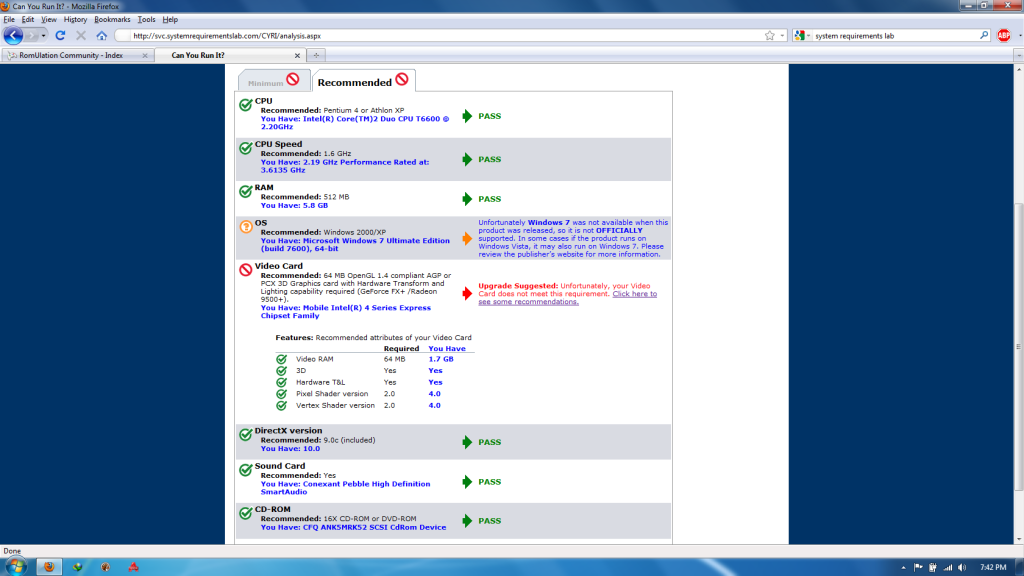This screenshot has width=1024, height=576.
Task: Go back with the Back arrow button
Action: point(12,36)
